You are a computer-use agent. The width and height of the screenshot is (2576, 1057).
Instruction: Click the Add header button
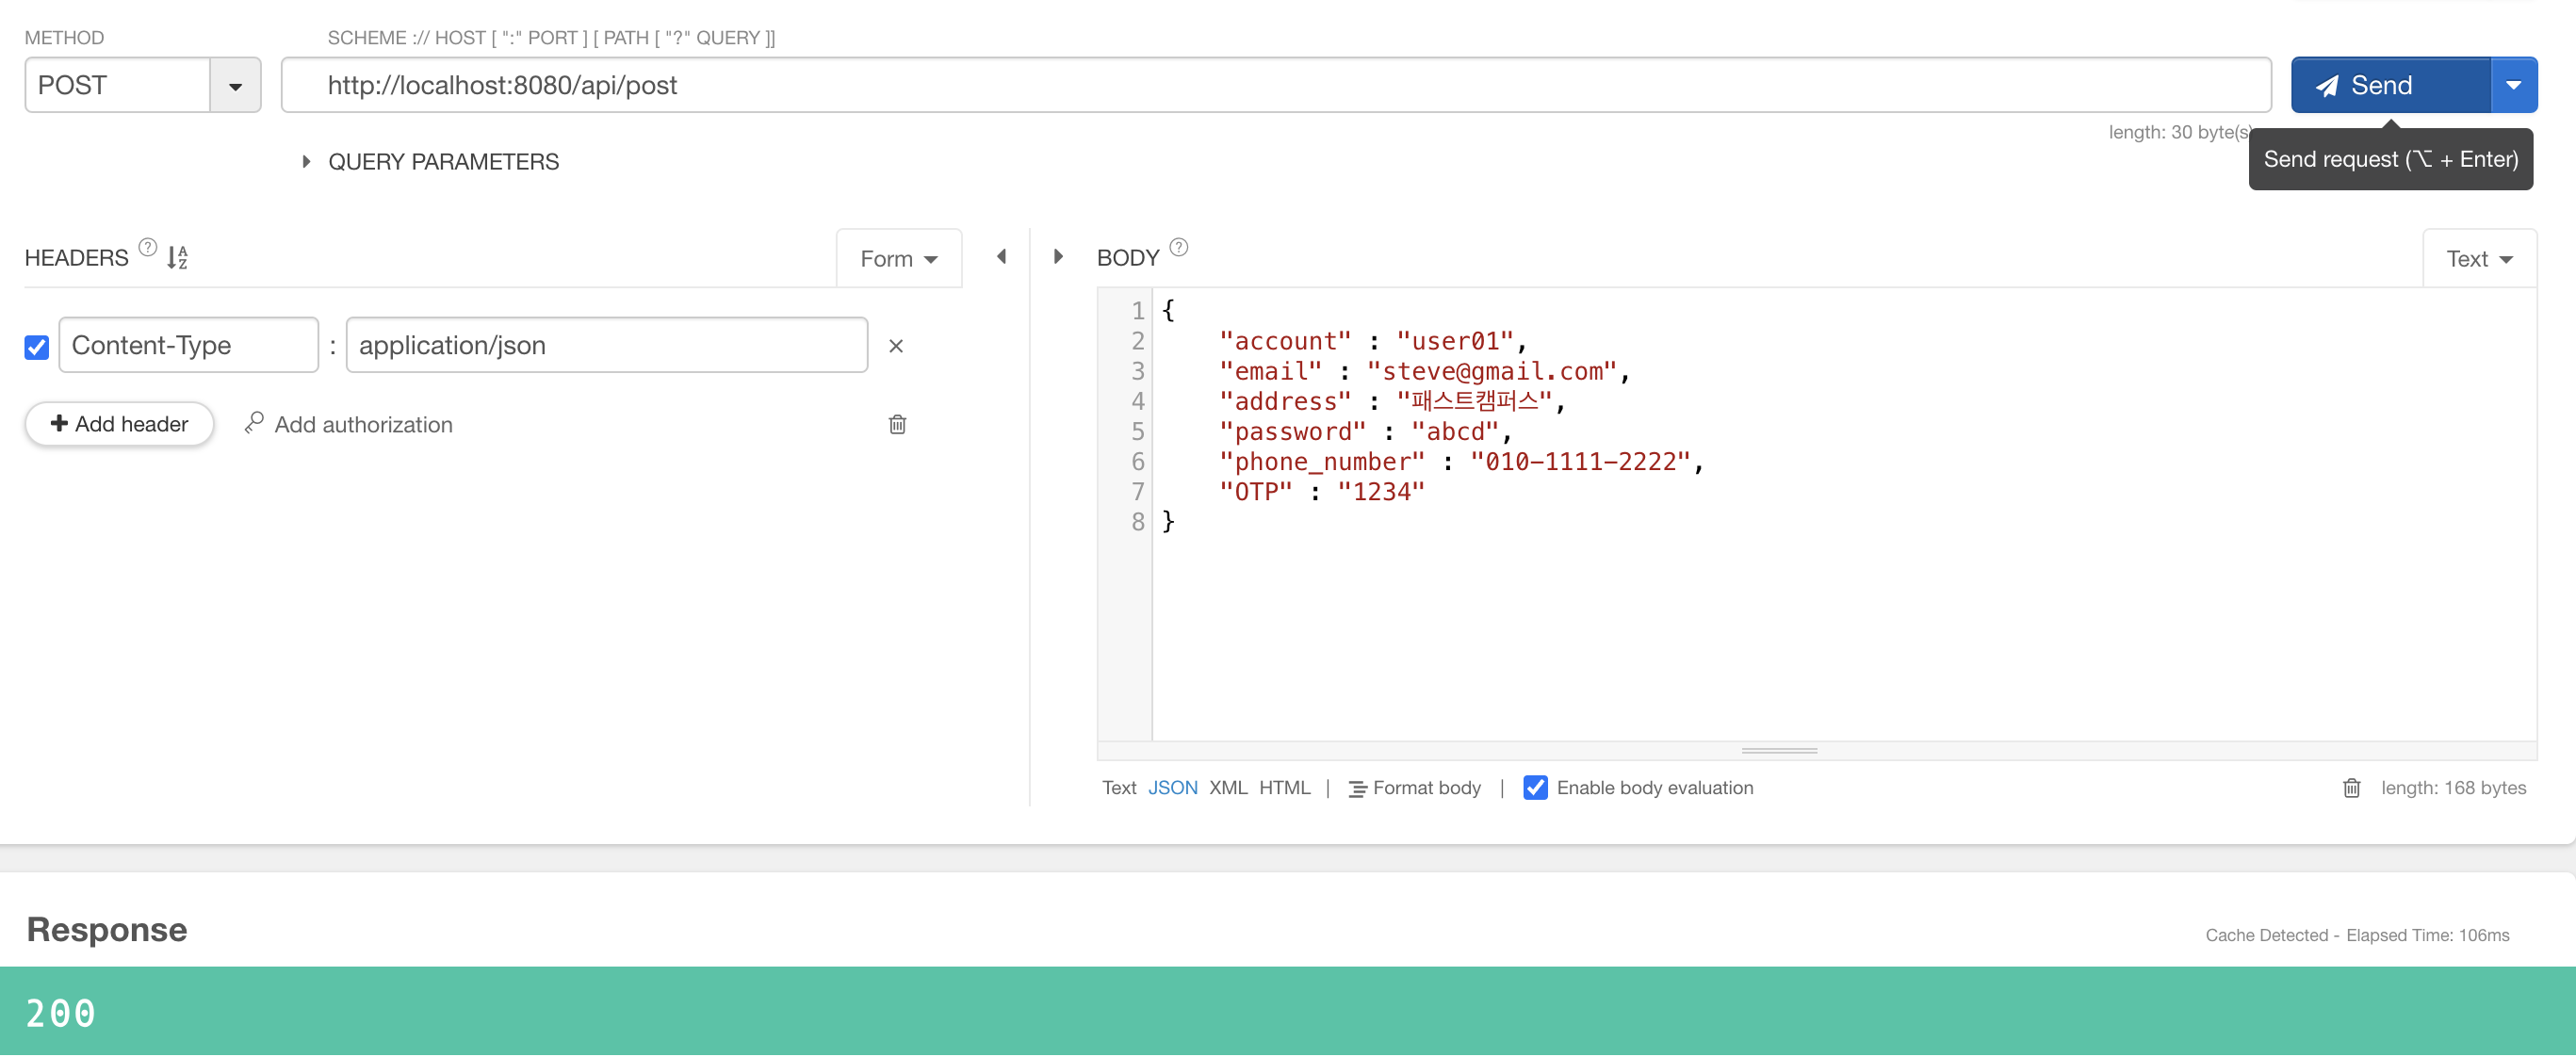click(119, 425)
